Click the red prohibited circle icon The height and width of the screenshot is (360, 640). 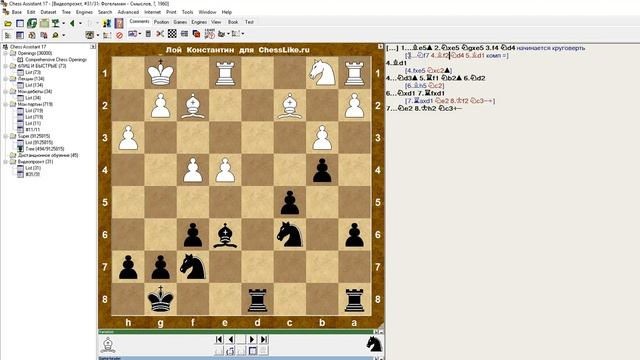(x=119, y=35)
